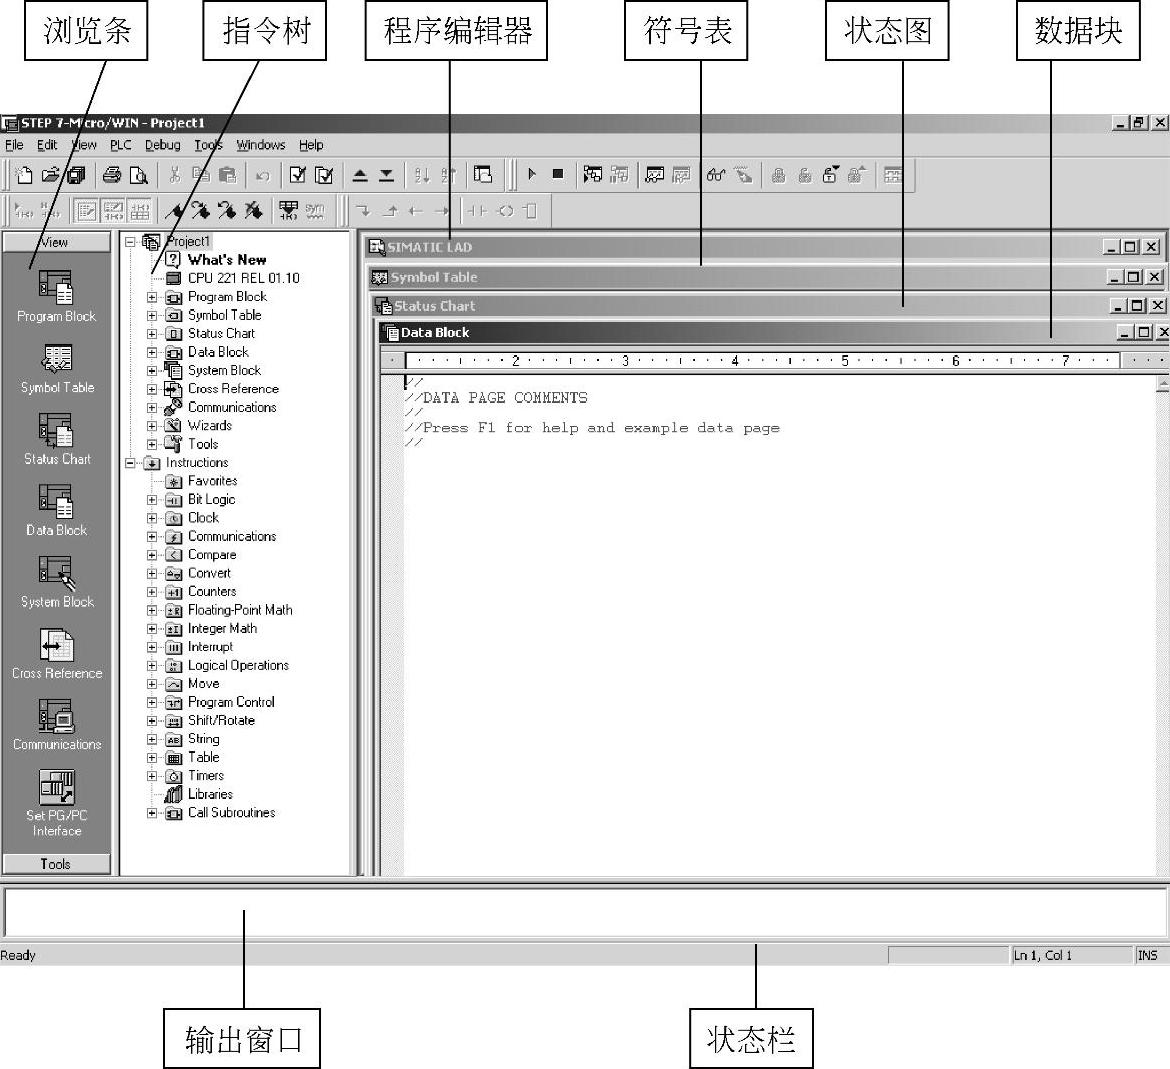
Task: Expand the Floating-Point Math folder
Action: coord(152,610)
